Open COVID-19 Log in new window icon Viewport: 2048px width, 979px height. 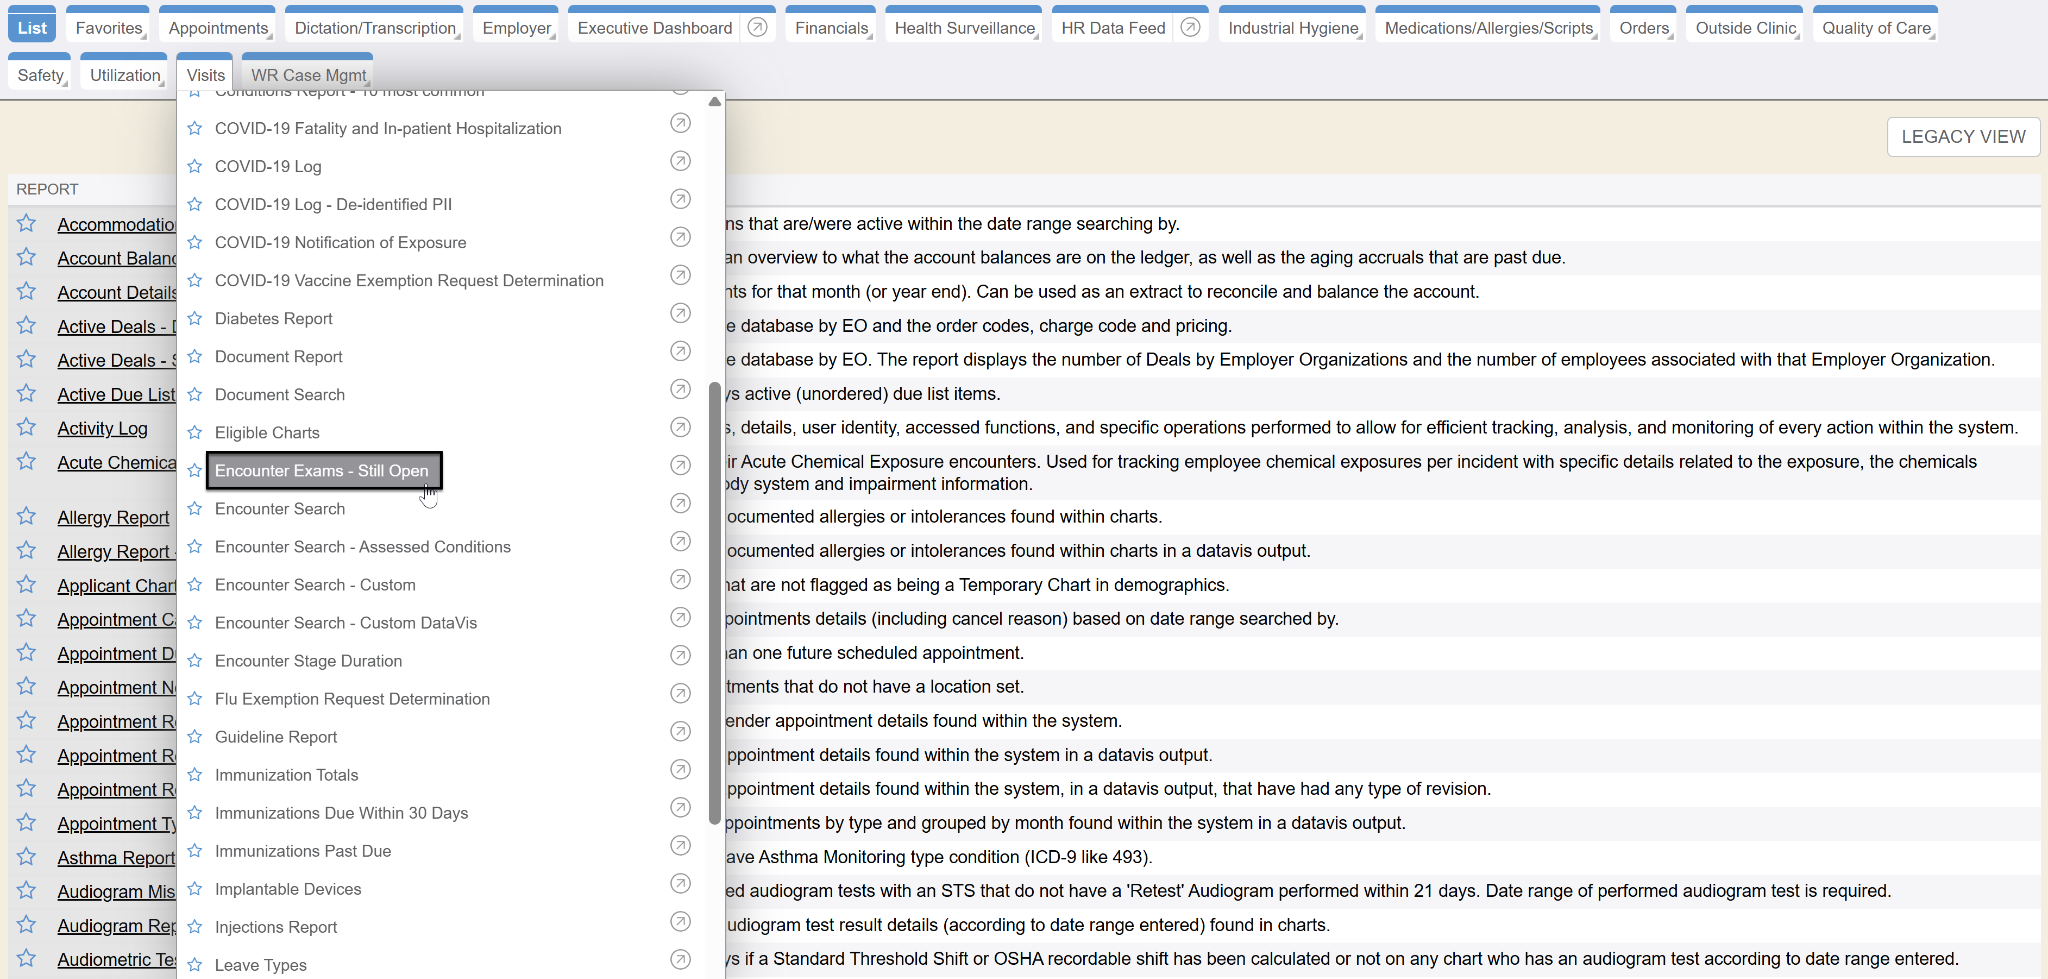(680, 161)
